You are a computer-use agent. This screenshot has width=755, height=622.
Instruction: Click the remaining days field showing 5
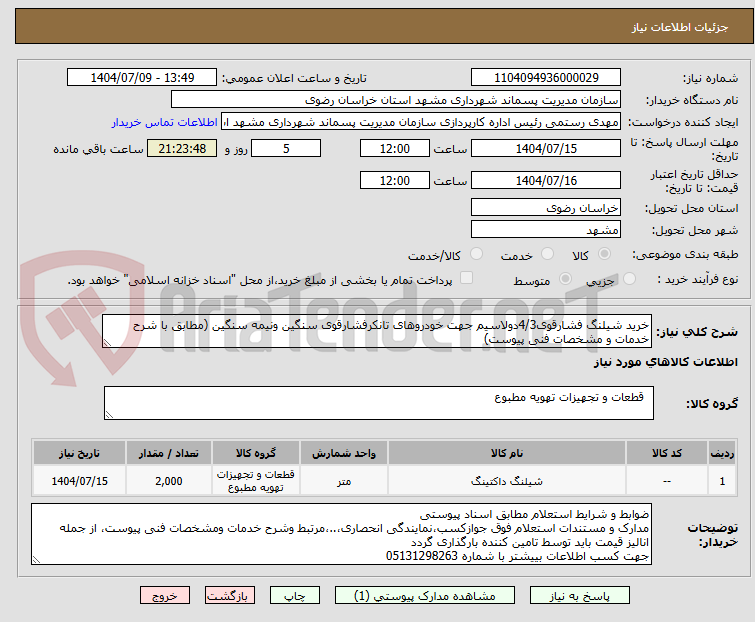286,148
